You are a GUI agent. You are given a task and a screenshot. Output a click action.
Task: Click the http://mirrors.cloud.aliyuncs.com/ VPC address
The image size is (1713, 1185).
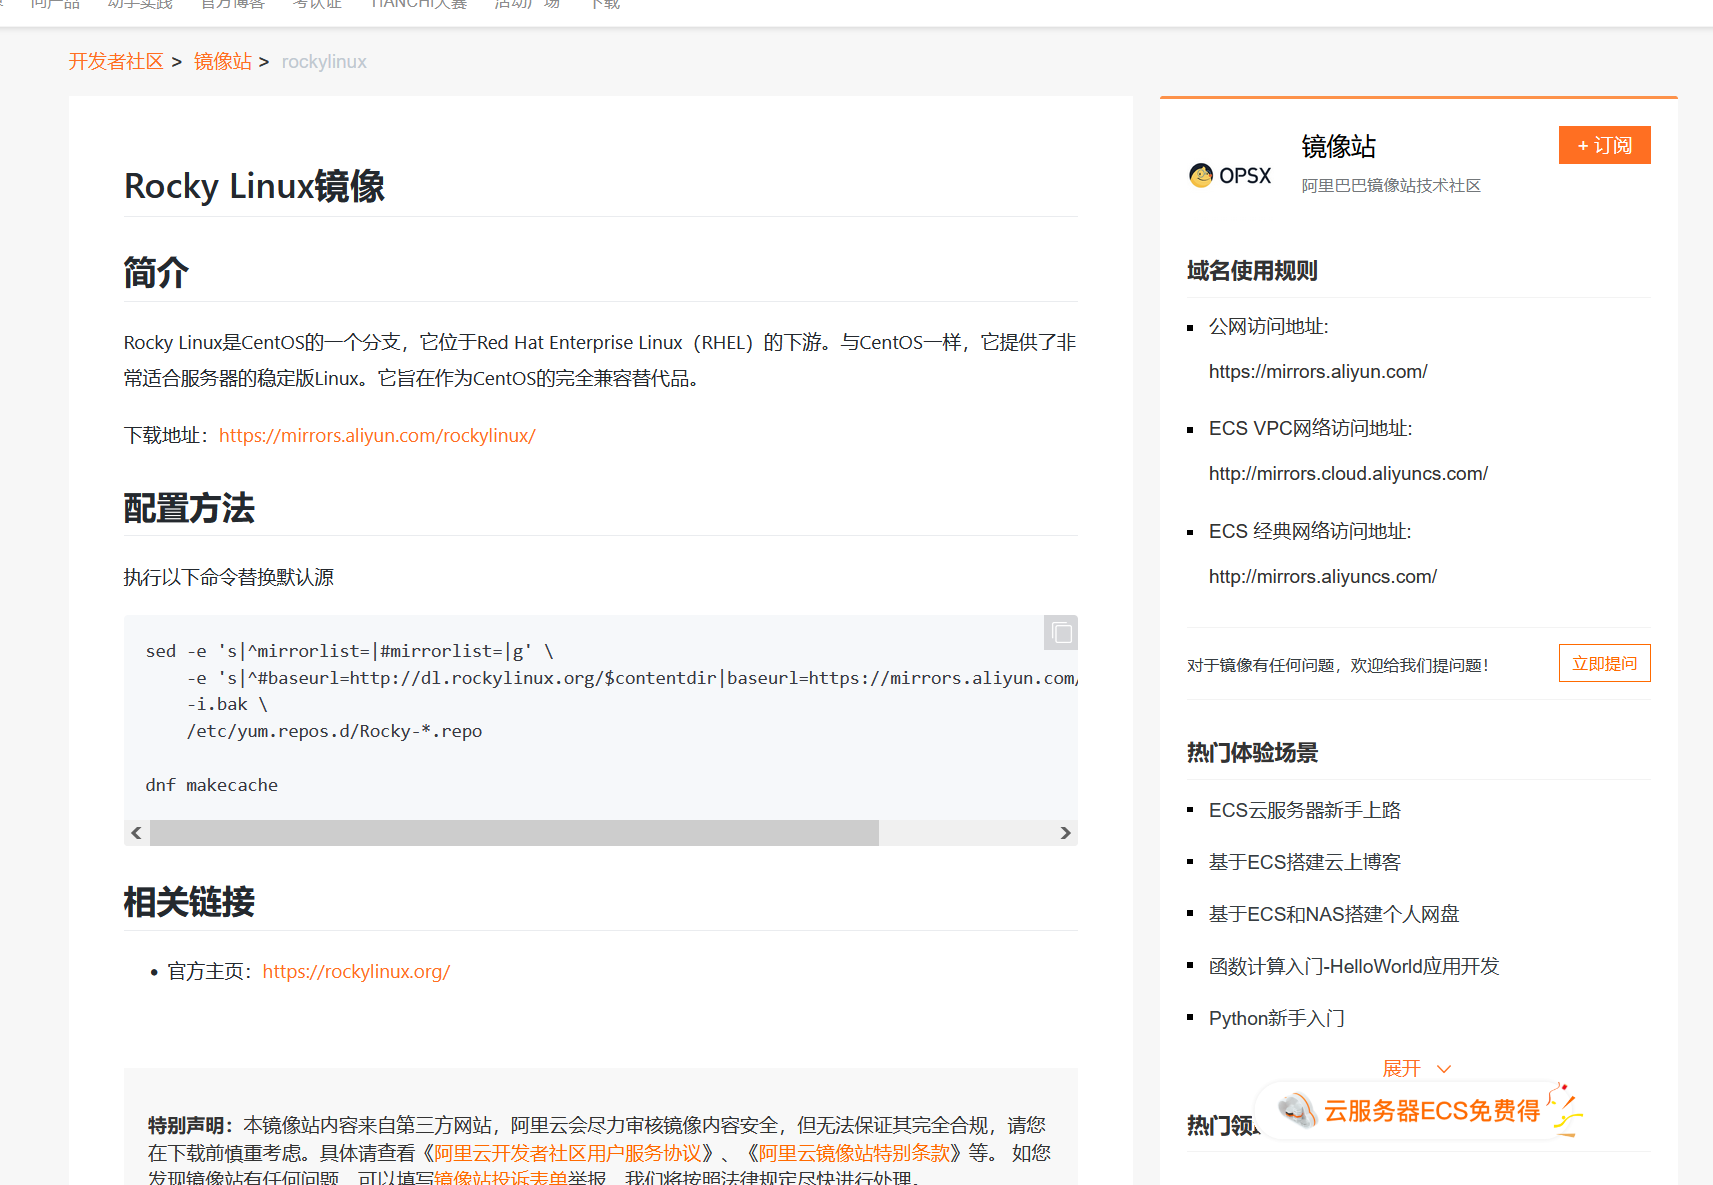click(1348, 473)
